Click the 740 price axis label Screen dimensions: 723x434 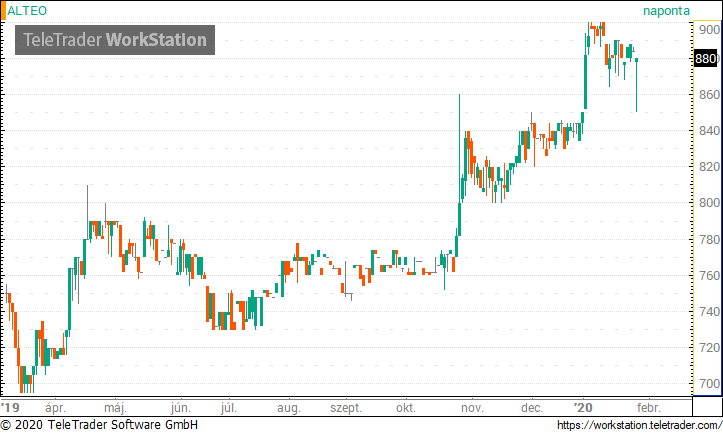tap(709, 311)
